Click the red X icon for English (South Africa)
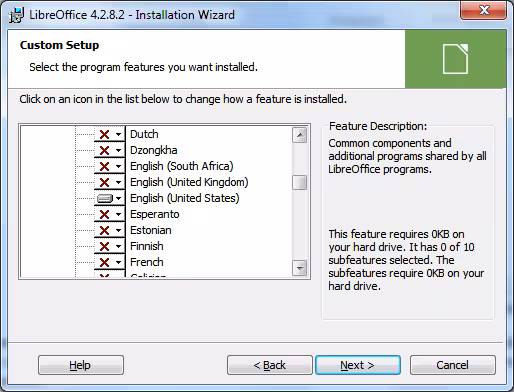This screenshot has width=514, height=392. click(x=104, y=166)
